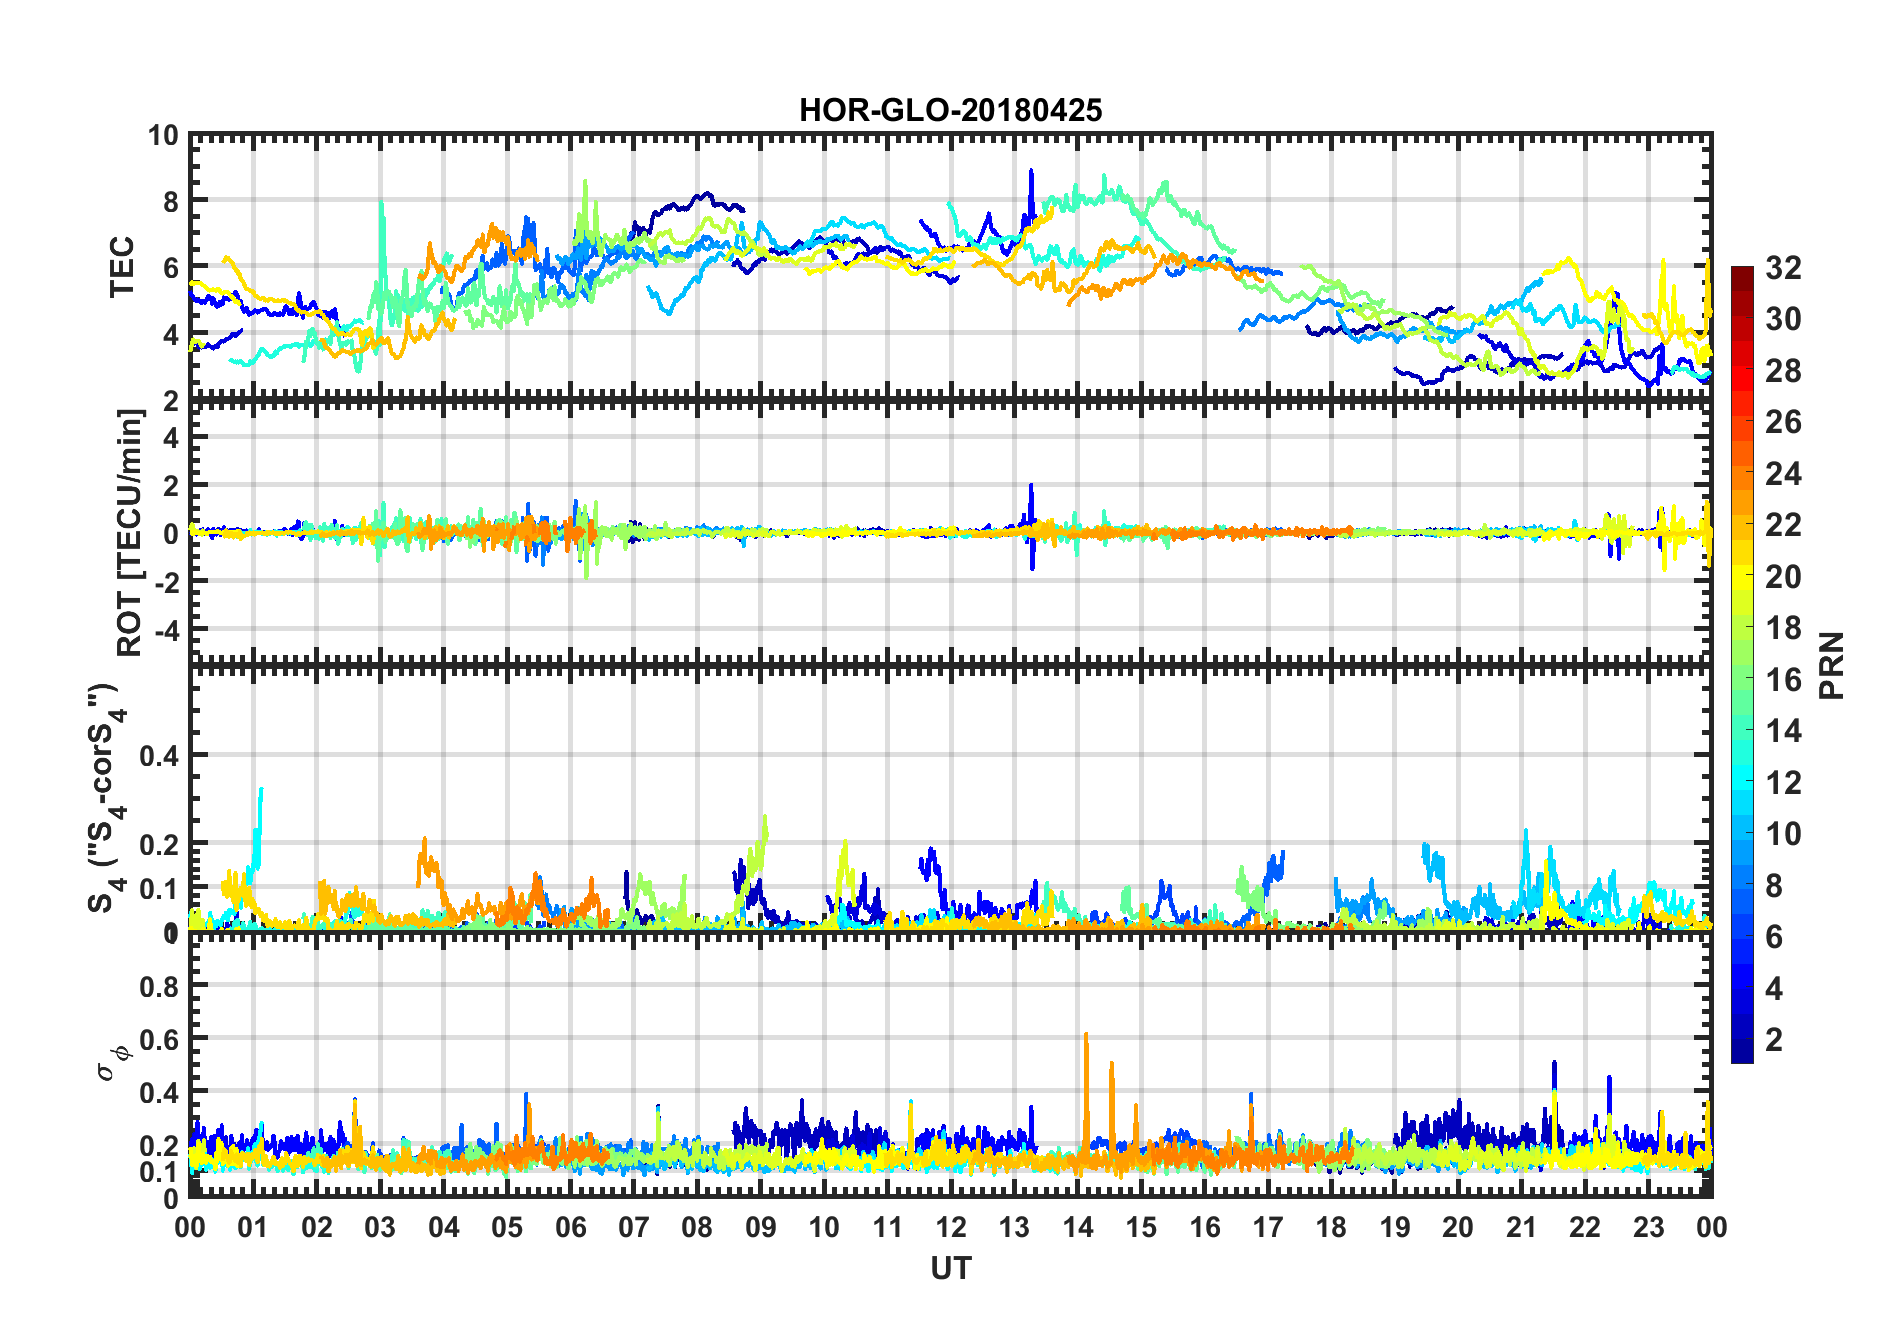The image size is (1902, 1330).
Task: Select the UT axis tick "17"
Action: point(1268,1227)
